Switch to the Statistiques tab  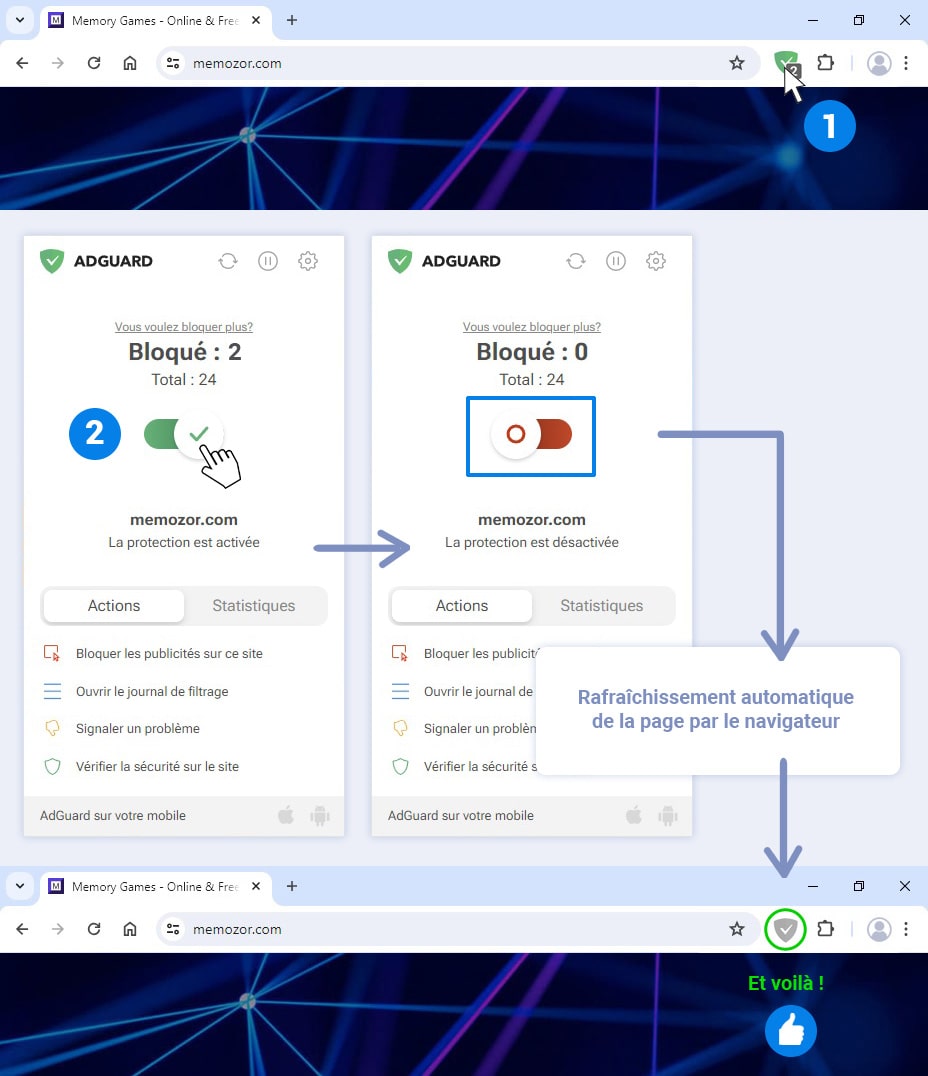[254, 605]
